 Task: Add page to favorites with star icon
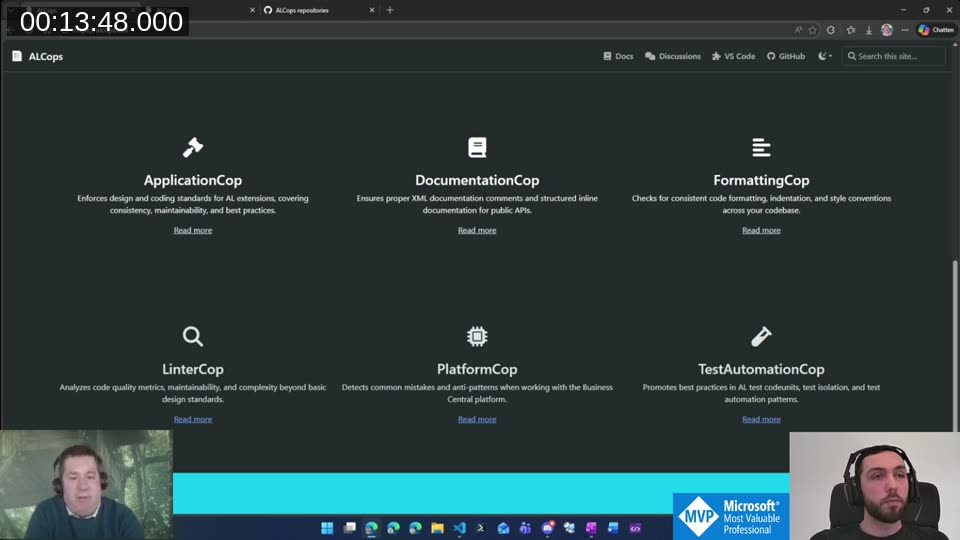pyautogui.click(x=813, y=30)
